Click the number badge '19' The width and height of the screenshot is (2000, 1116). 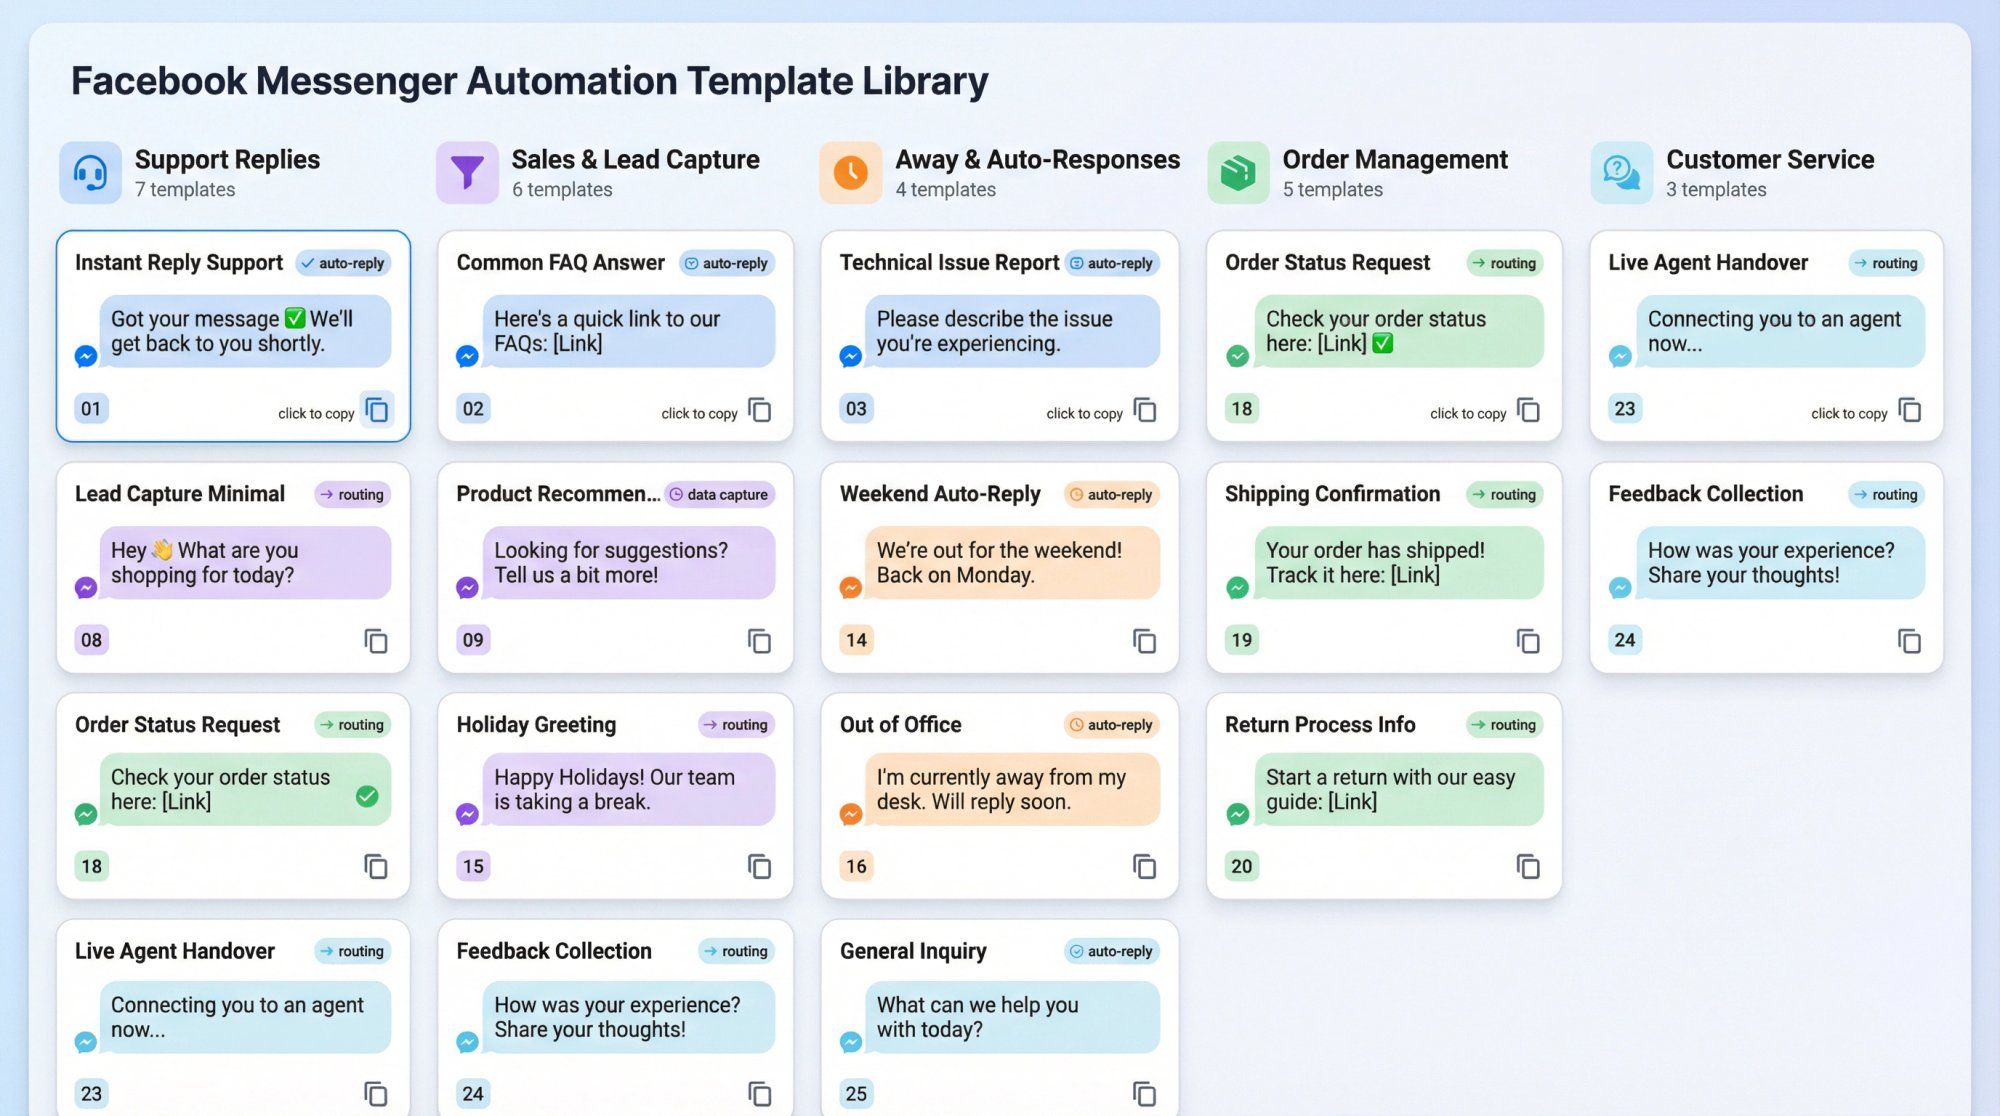[1241, 640]
